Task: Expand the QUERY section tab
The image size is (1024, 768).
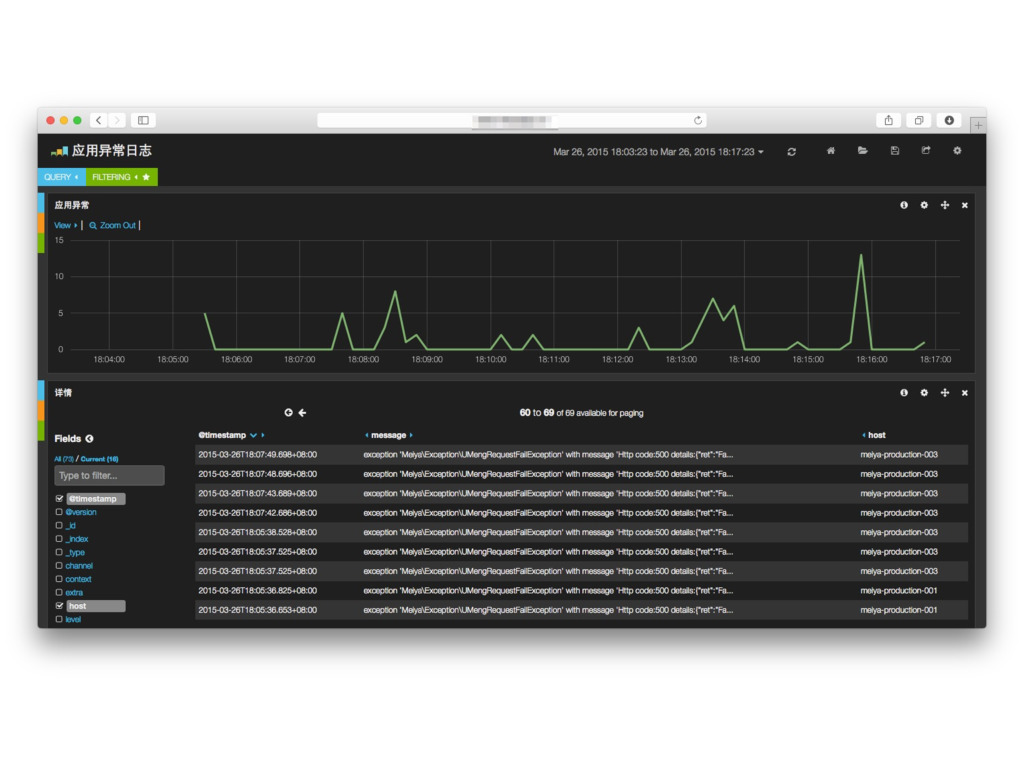Action: click(61, 177)
